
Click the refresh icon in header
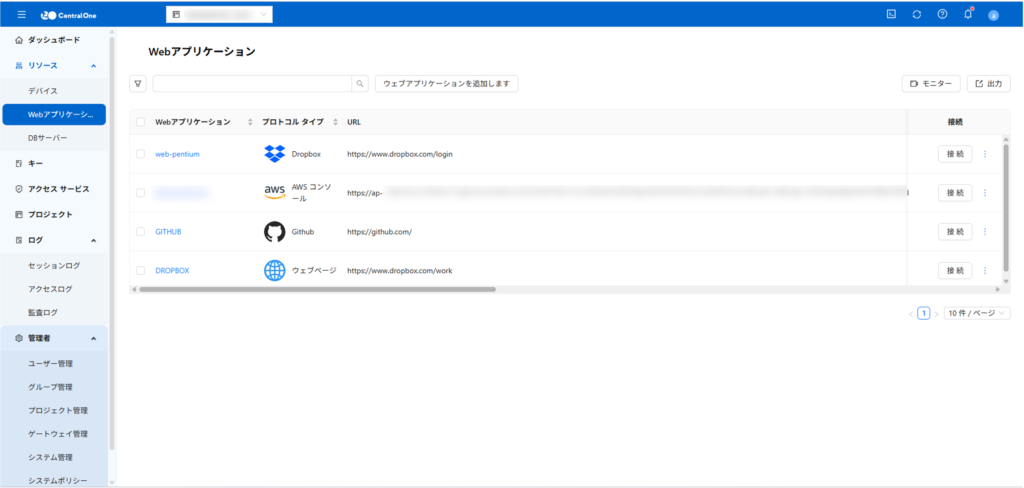point(917,14)
